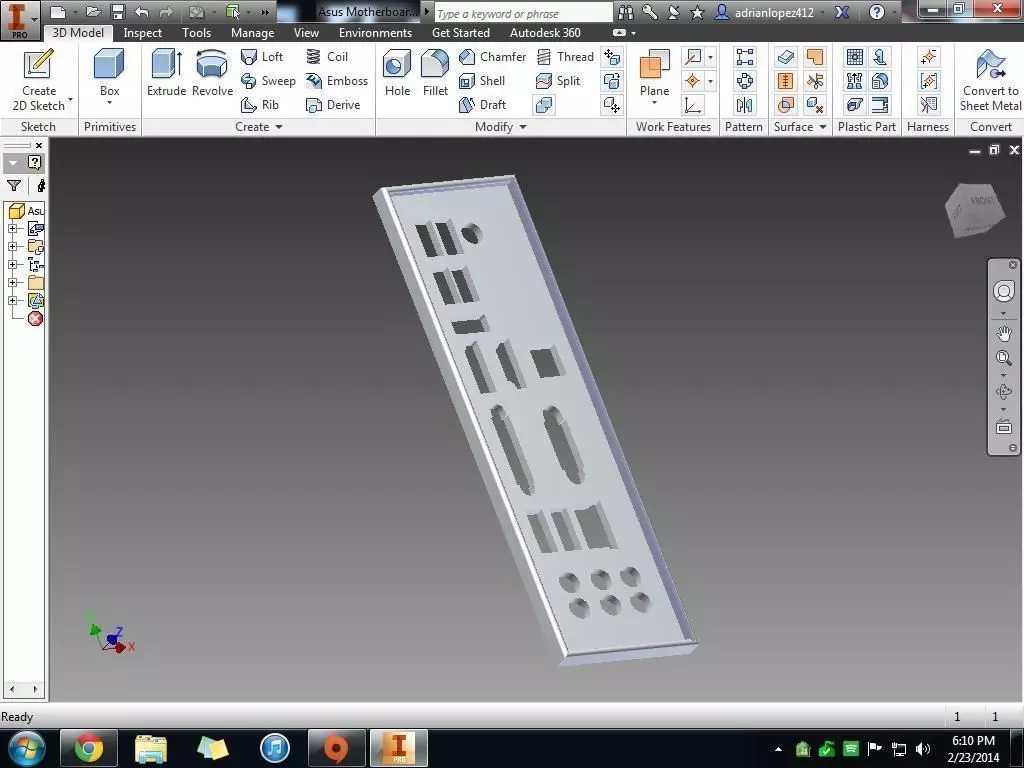The width and height of the screenshot is (1024, 768).
Task: Click the Zoom tool in navigation bar
Action: click(1004, 358)
